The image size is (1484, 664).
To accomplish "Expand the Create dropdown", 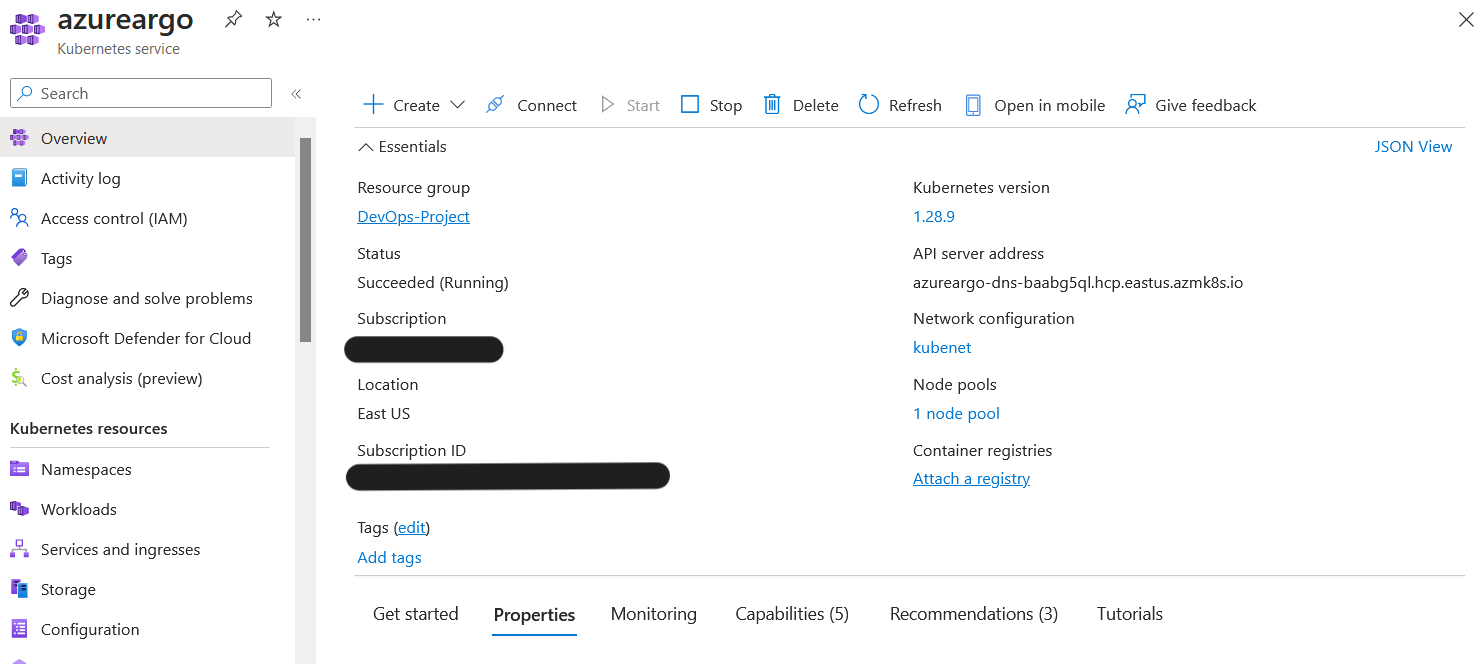I will (458, 104).
